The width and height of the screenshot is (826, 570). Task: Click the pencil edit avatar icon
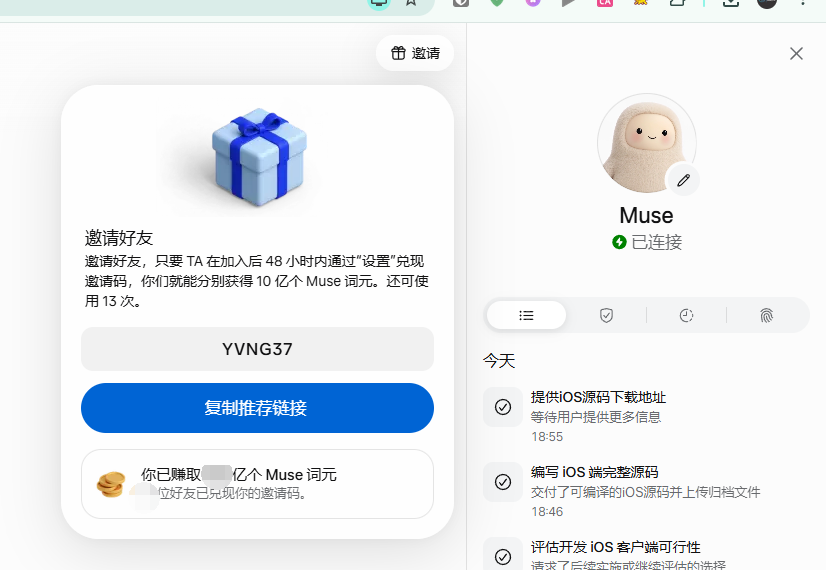coord(683,180)
